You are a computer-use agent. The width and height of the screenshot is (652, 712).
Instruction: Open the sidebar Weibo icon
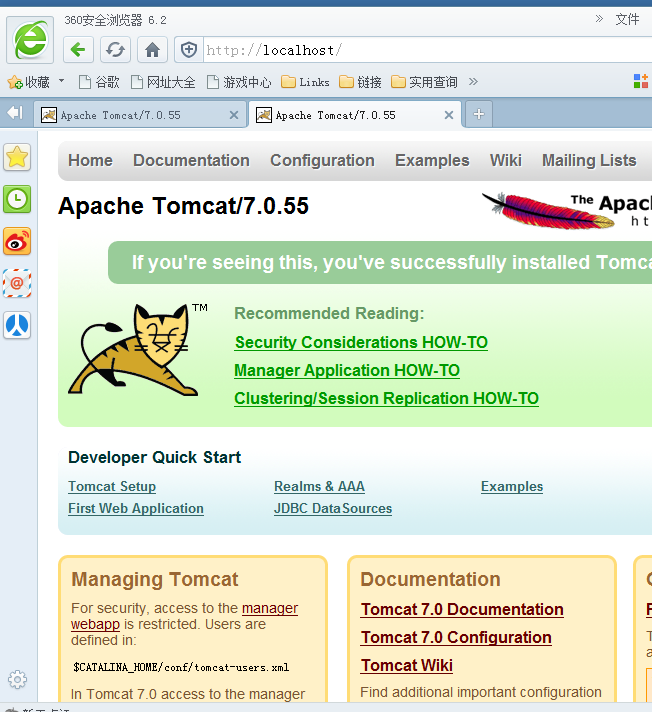coord(17,241)
